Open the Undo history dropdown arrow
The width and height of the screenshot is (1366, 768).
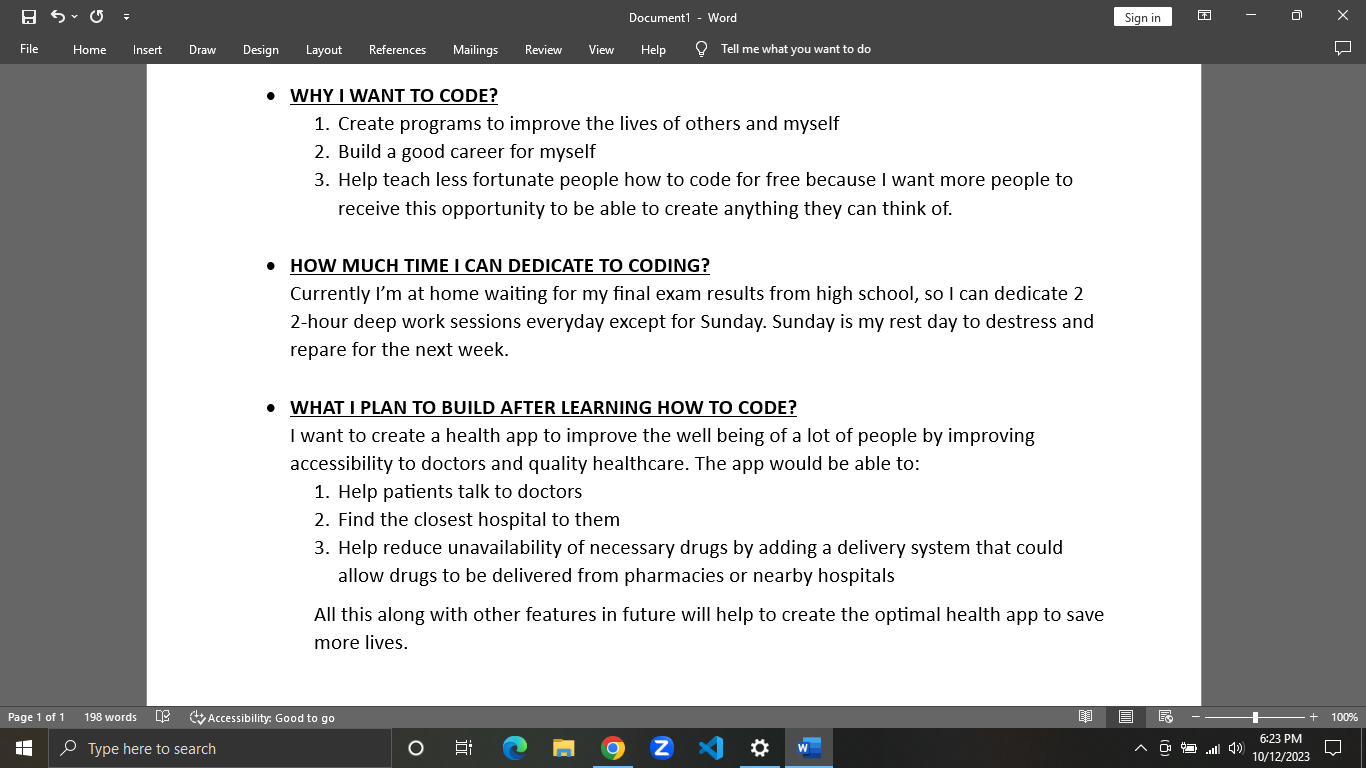click(74, 17)
